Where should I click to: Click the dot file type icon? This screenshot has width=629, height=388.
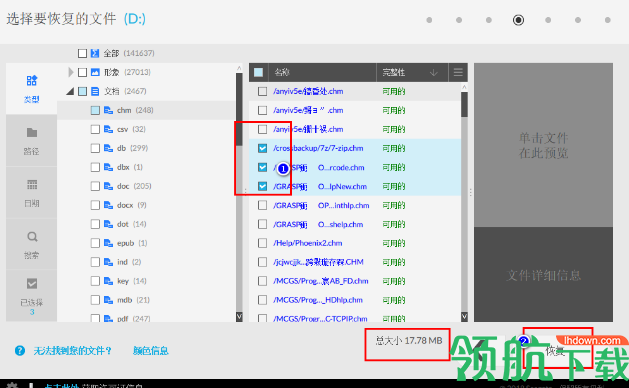(108, 224)
